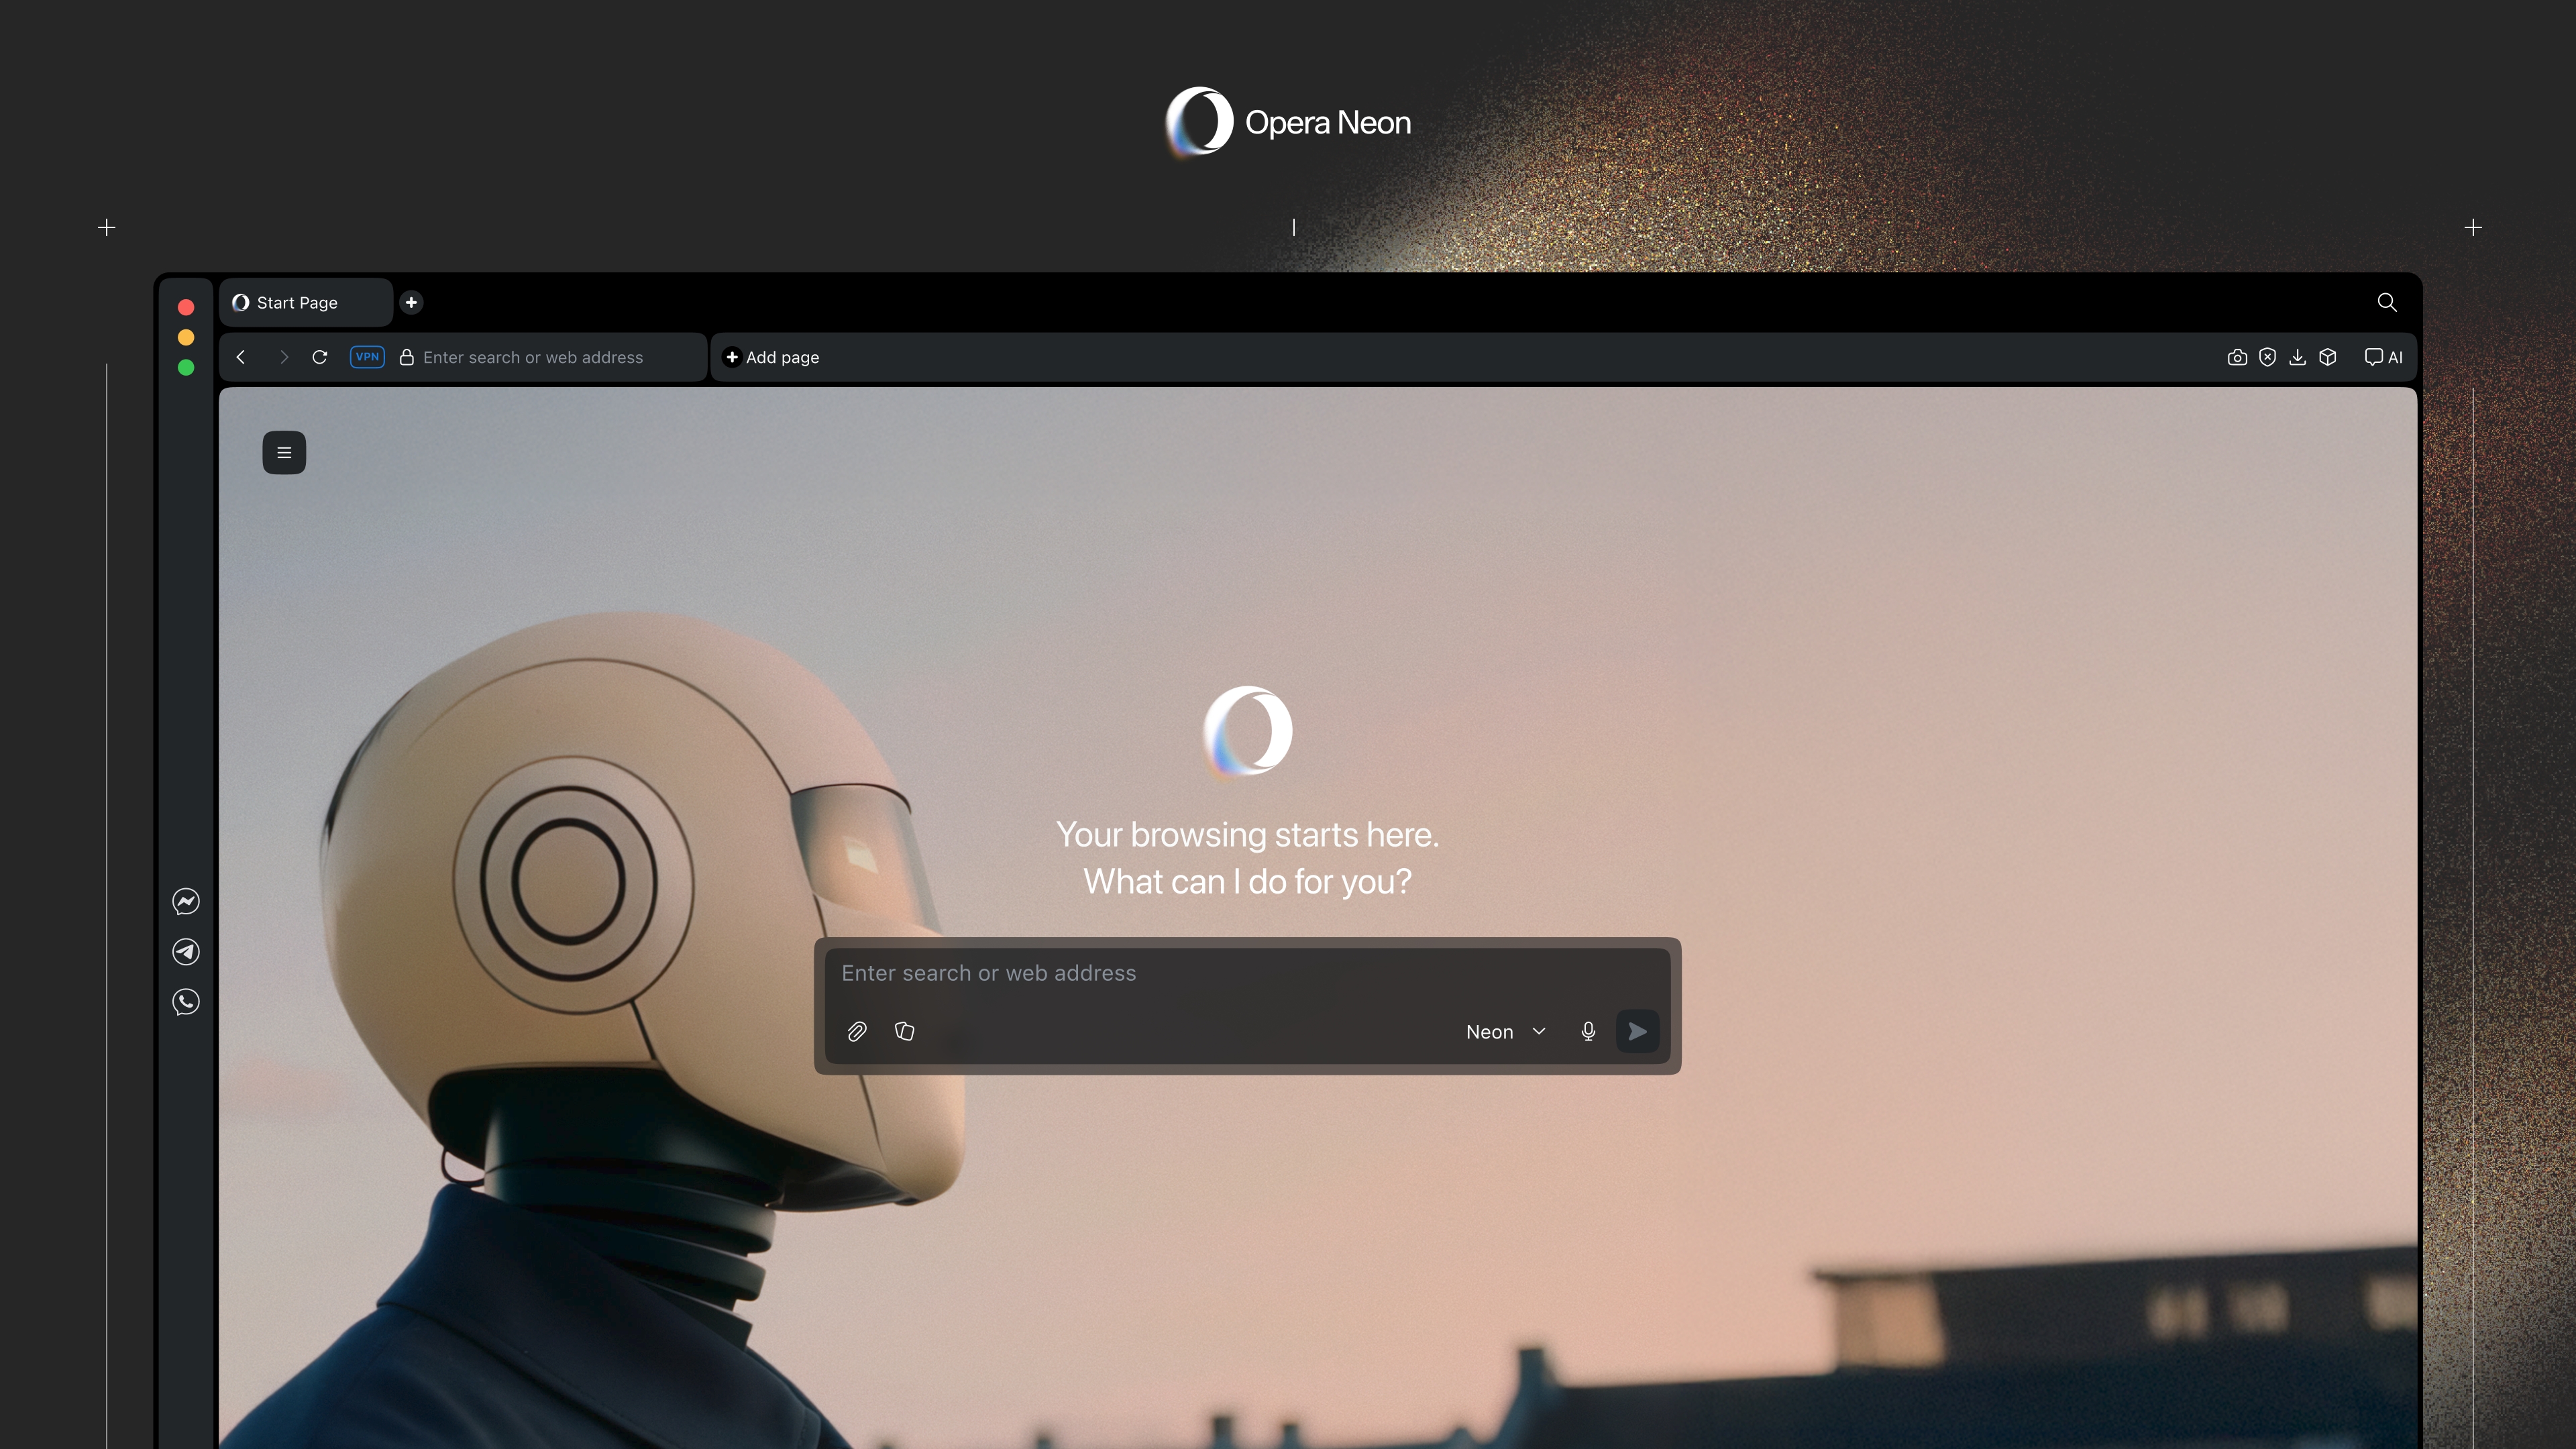This screenshot has height=1449, width=2576.
Task: Open Telegram from the sidebar
Action: point(186,951)
